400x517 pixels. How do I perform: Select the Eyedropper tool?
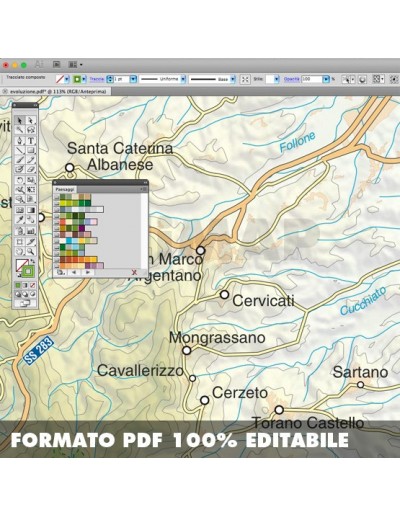tap(20, 220)
